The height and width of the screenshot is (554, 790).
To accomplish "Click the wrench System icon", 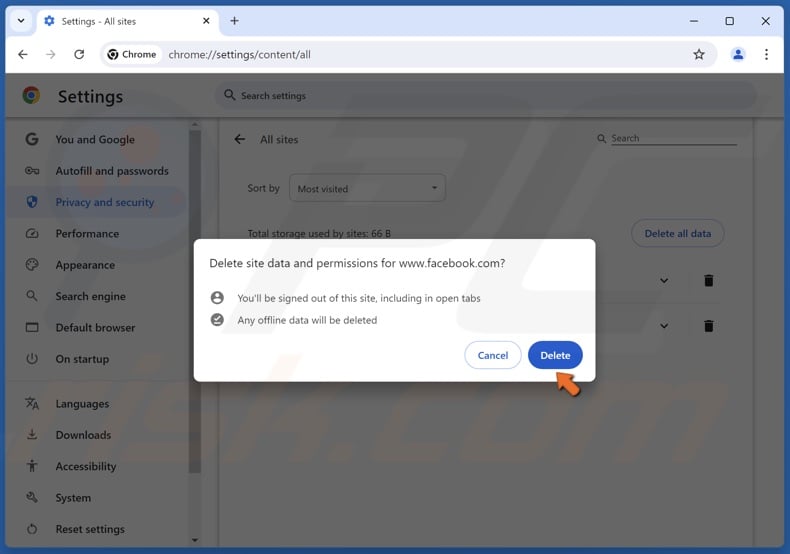I will point(32,498).
